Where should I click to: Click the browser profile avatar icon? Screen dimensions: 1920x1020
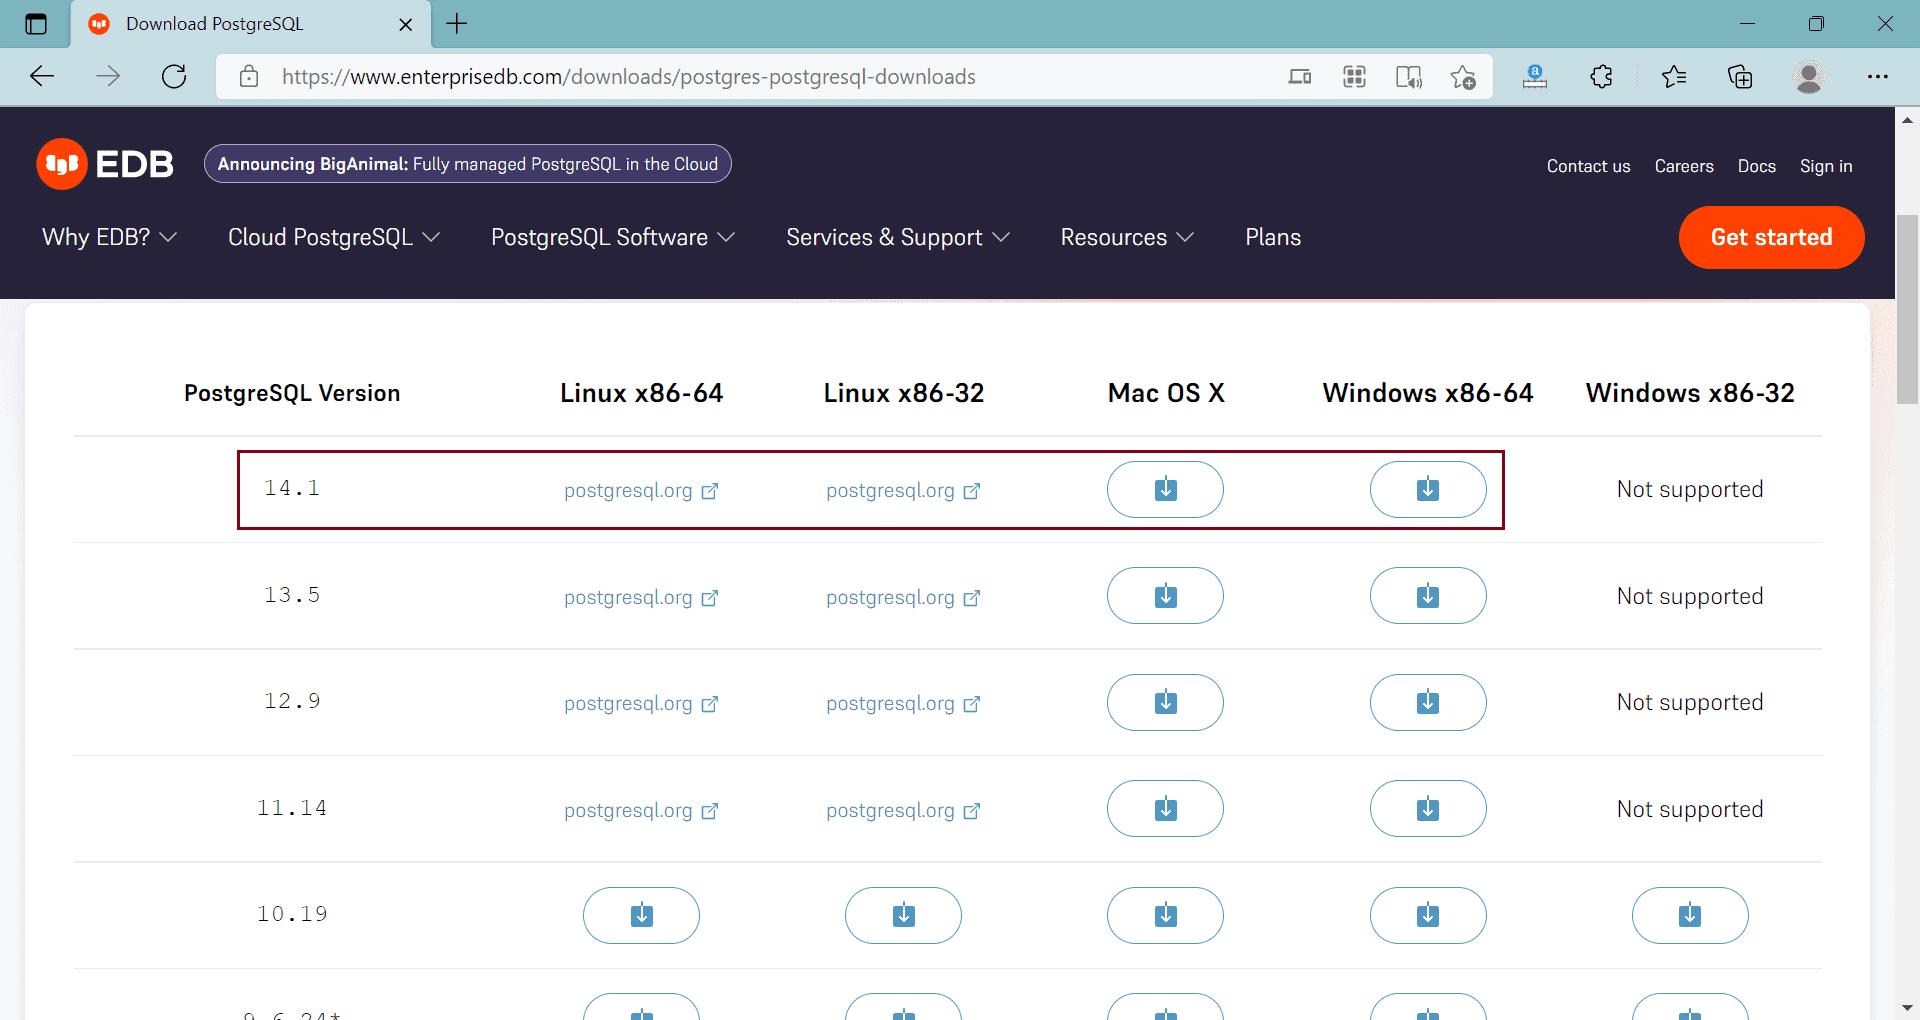tap(1810, 76)
